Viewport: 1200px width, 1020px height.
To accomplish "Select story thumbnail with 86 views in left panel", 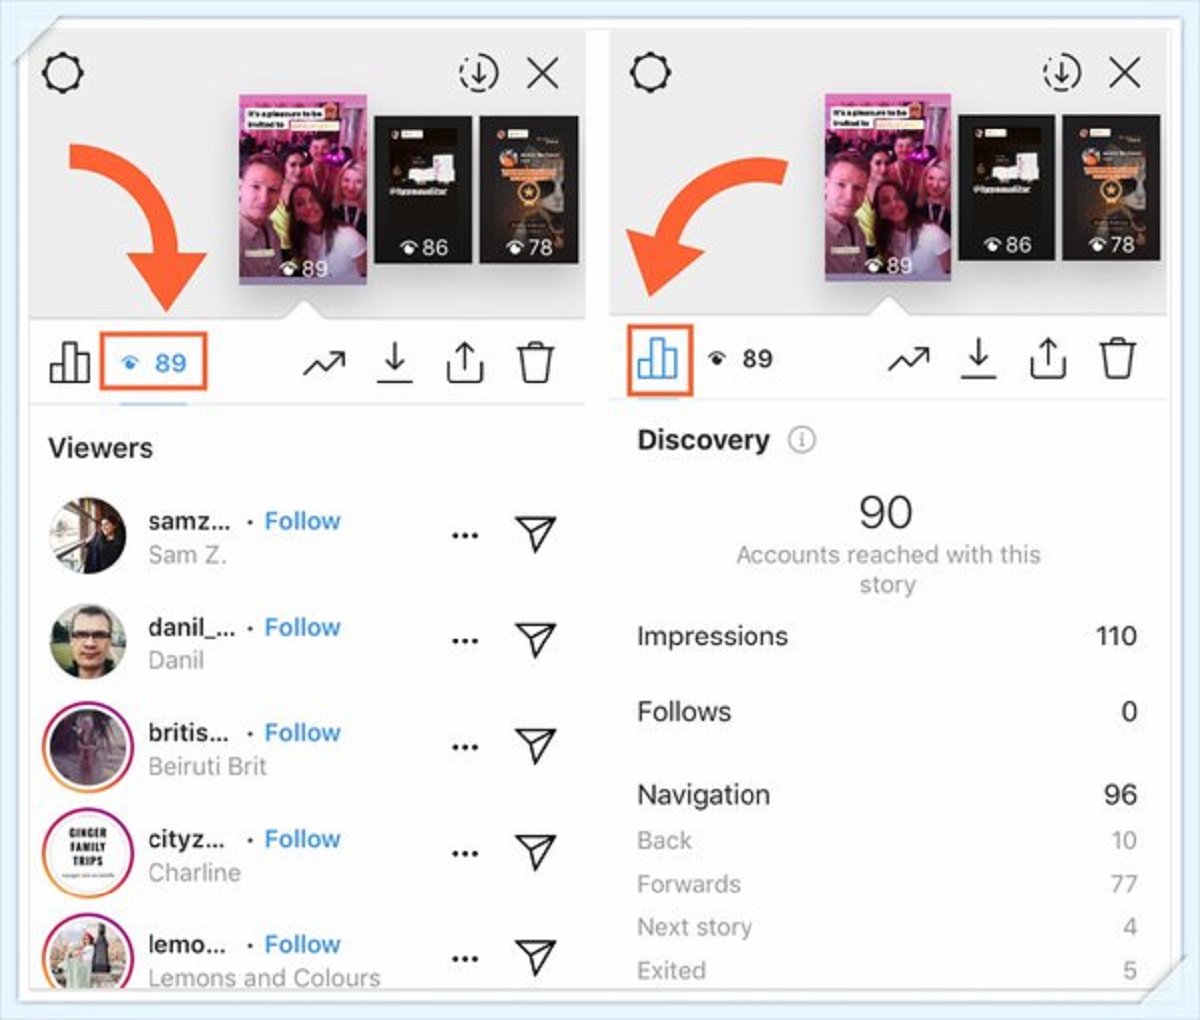I will (423, 190).
